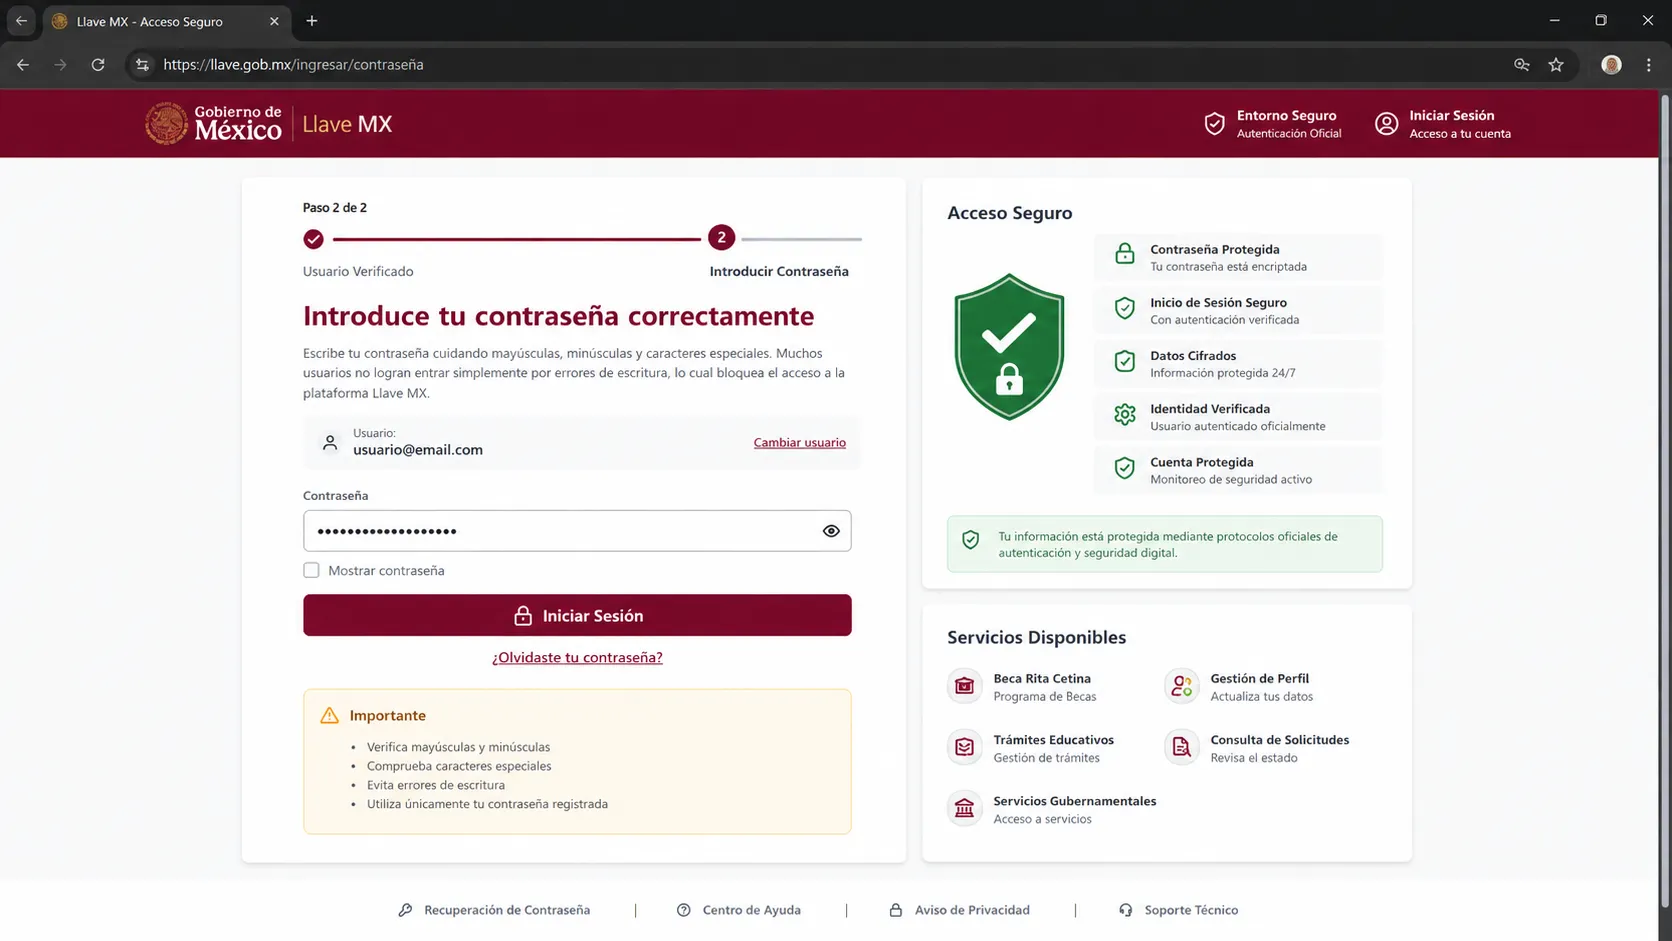Click the large green shield illustration
The height and width of the screenshot is (941, 1672).
point(1009,347)
